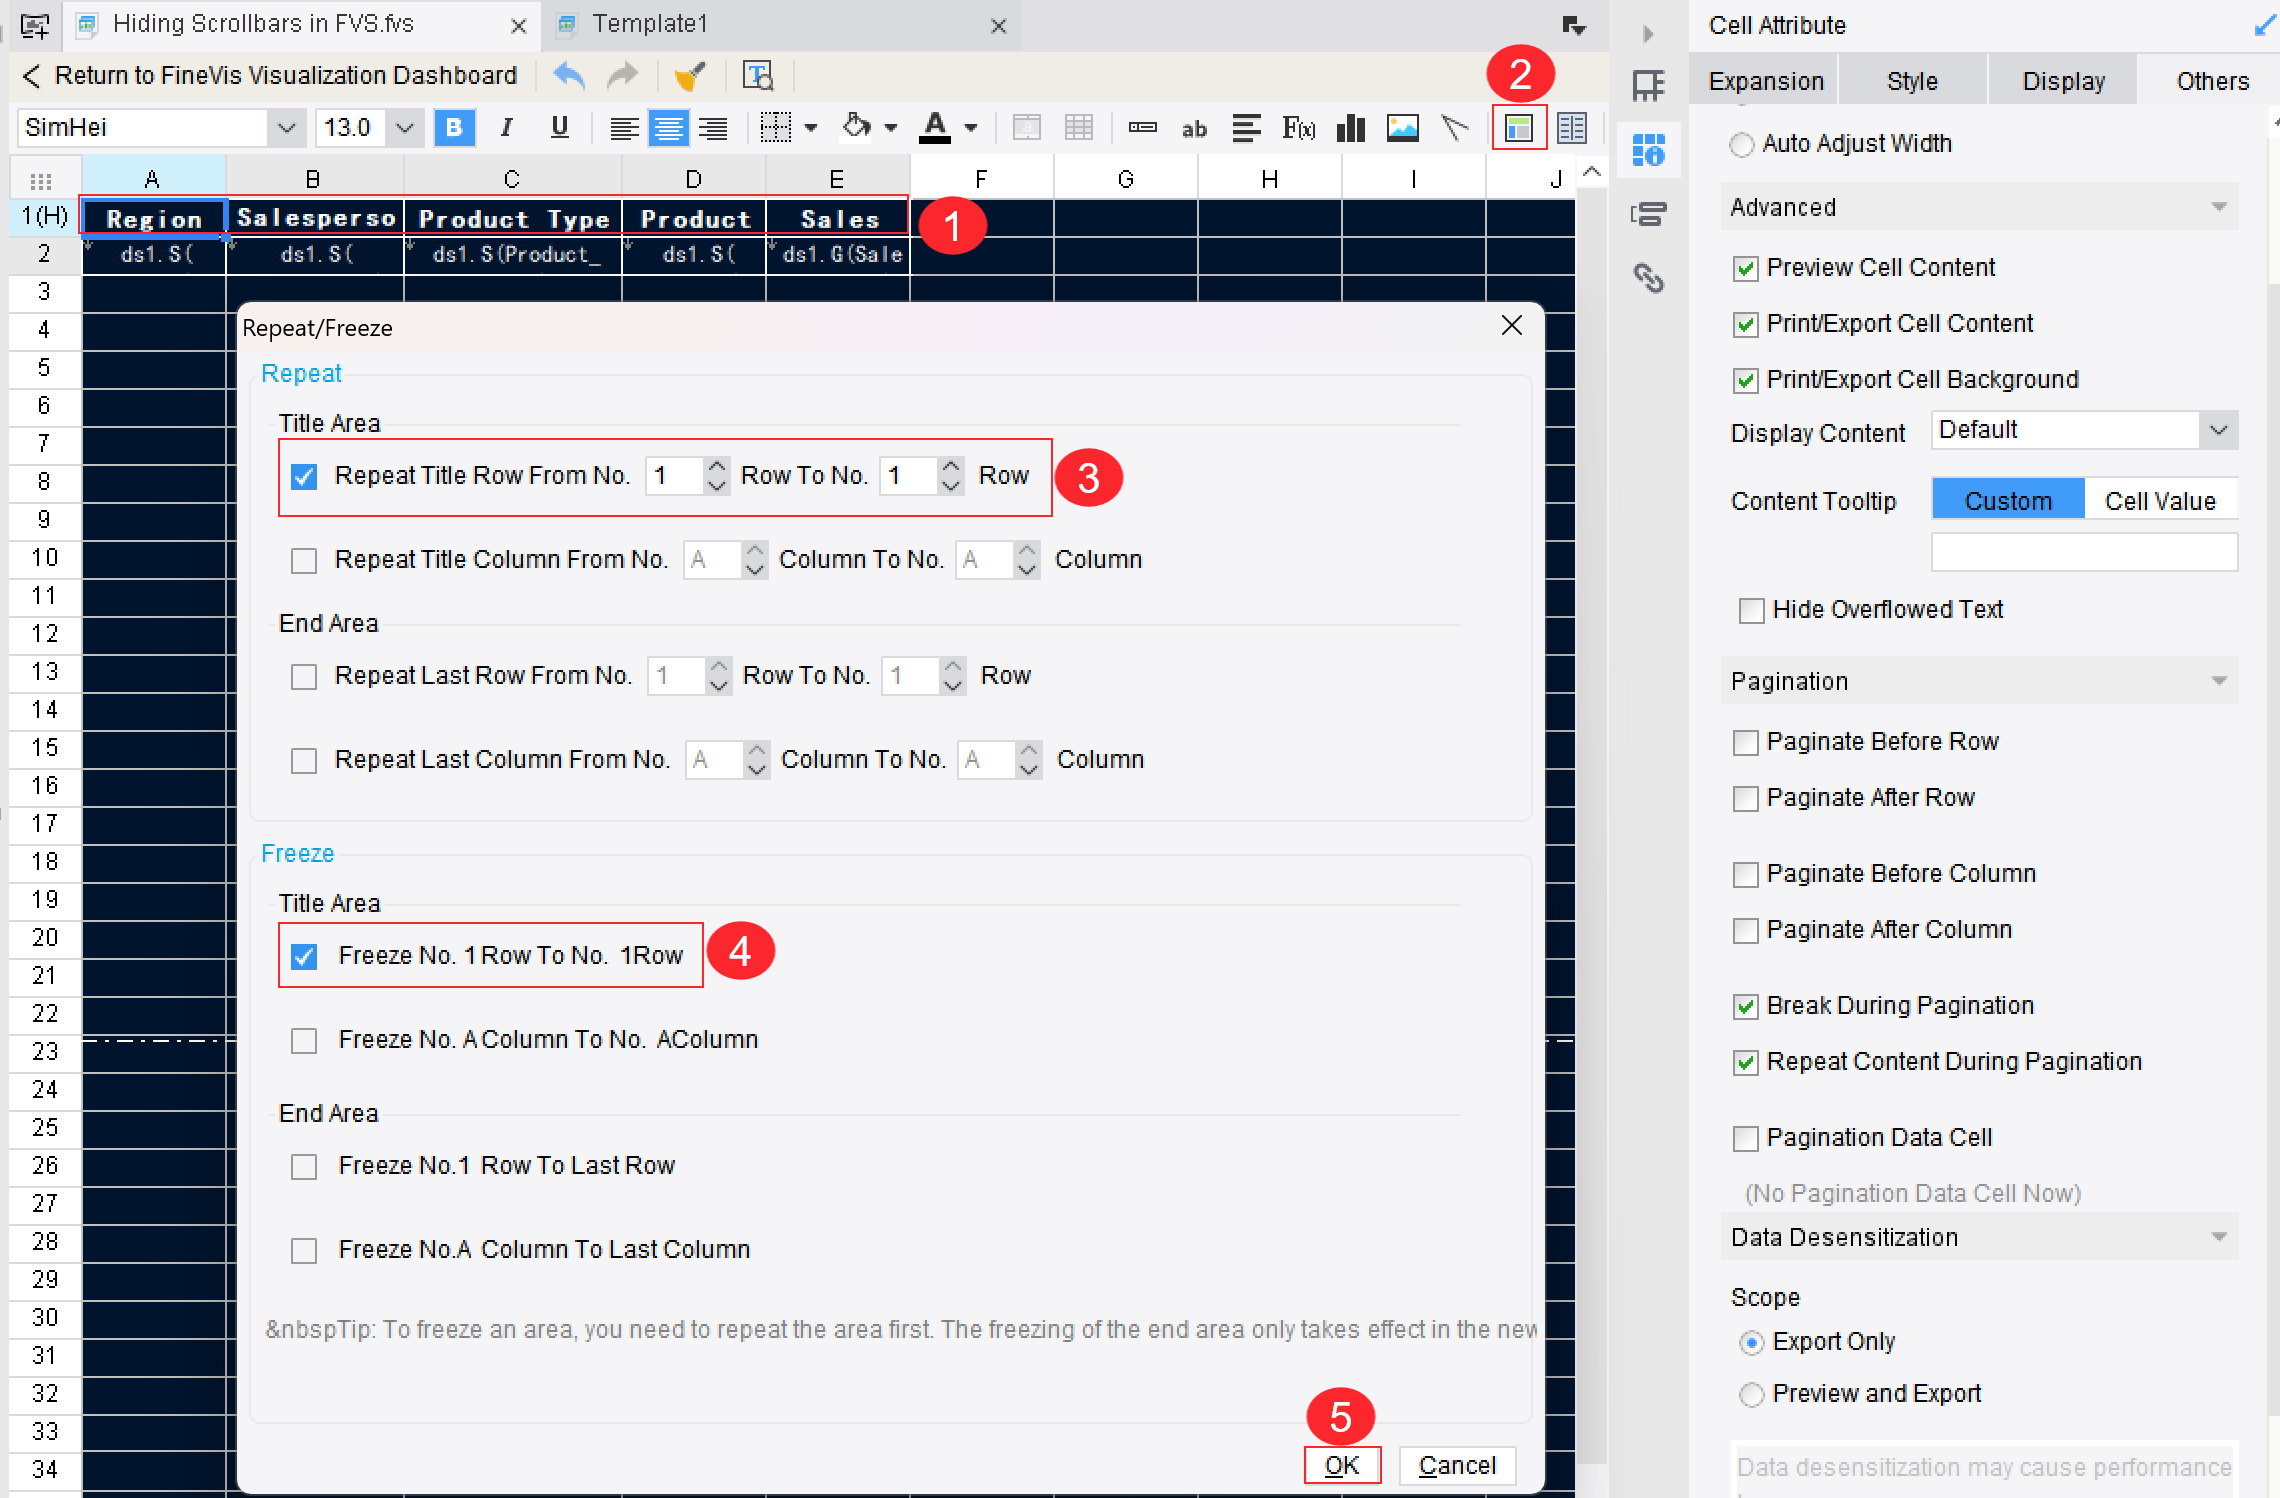This screenshot has height=1498, width=2280.
Task: Open the border style dropdown arrow
Action: click(x=811, y=128)
